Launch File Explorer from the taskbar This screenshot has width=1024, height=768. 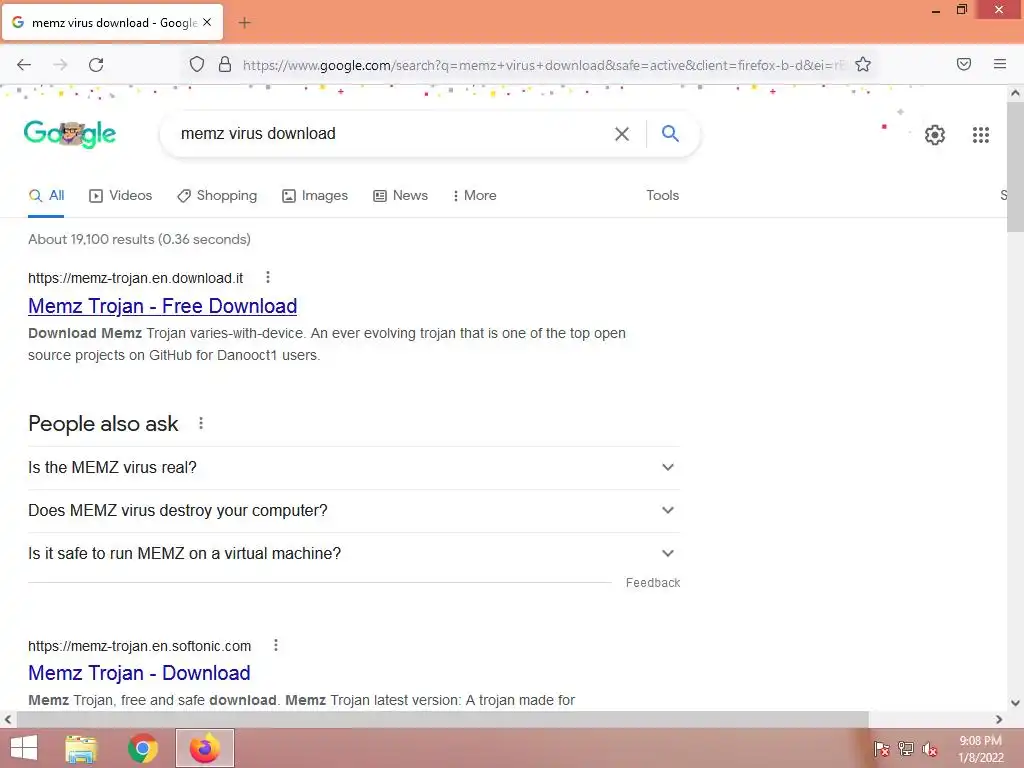click(x=81, y=748)
